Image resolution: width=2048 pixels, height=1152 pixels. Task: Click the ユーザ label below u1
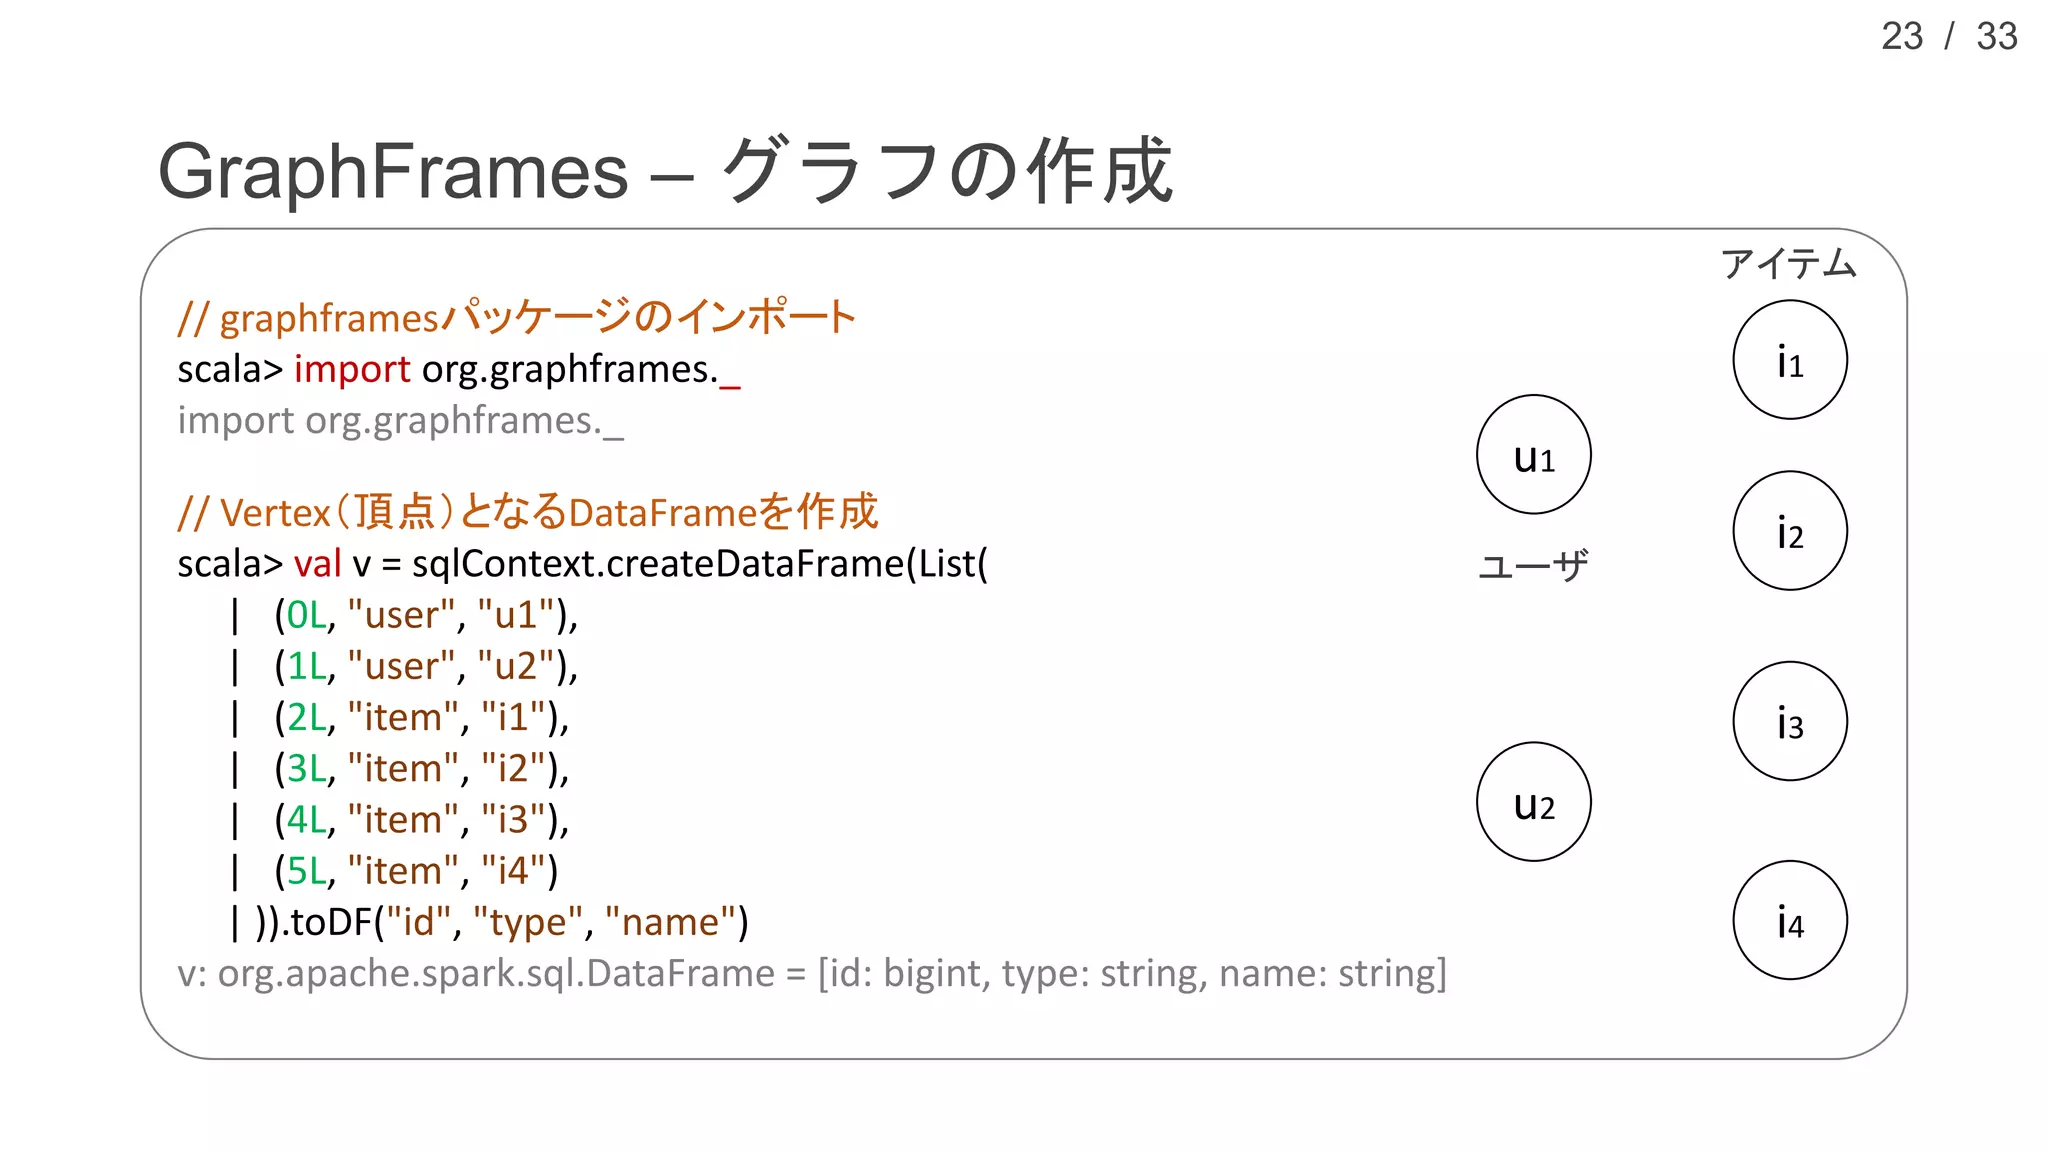[1533, 566]
